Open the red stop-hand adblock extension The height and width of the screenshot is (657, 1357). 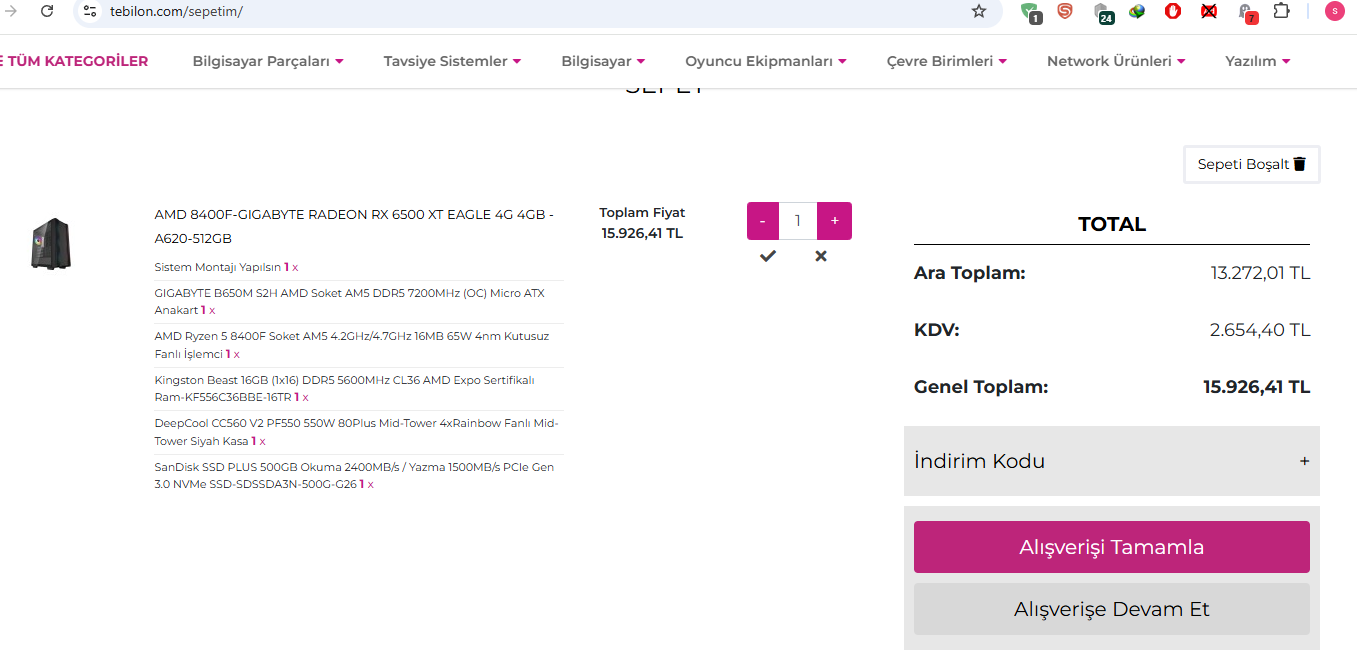tap(1173, 11)
